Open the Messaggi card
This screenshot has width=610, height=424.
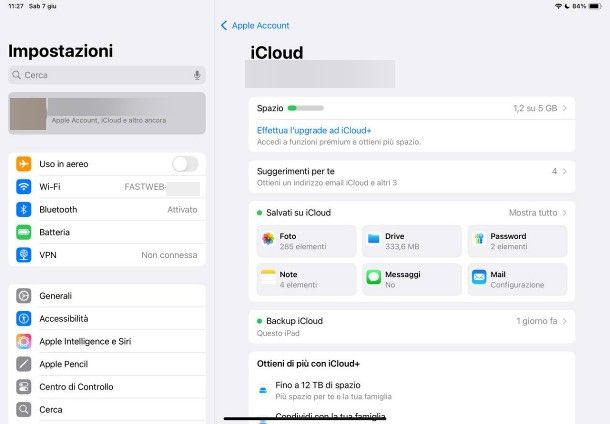412,279
